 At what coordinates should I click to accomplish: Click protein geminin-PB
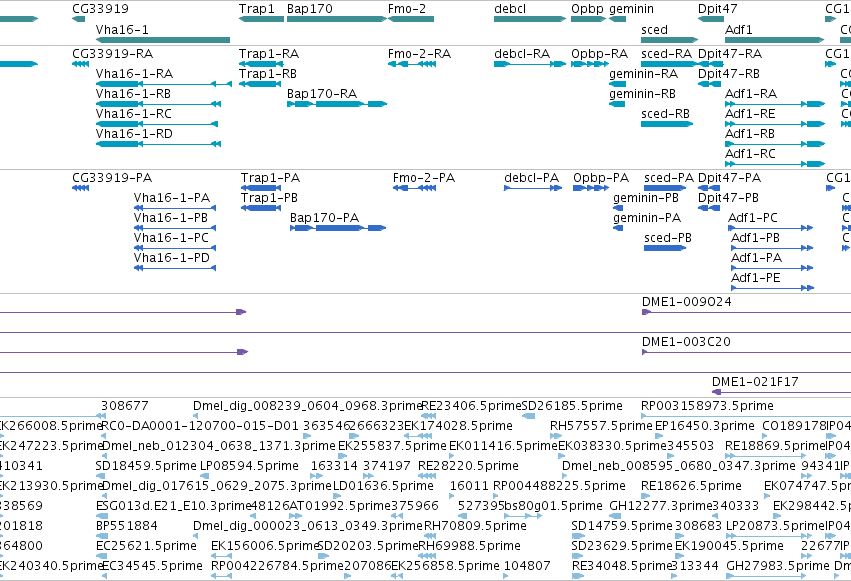(646, 198)
